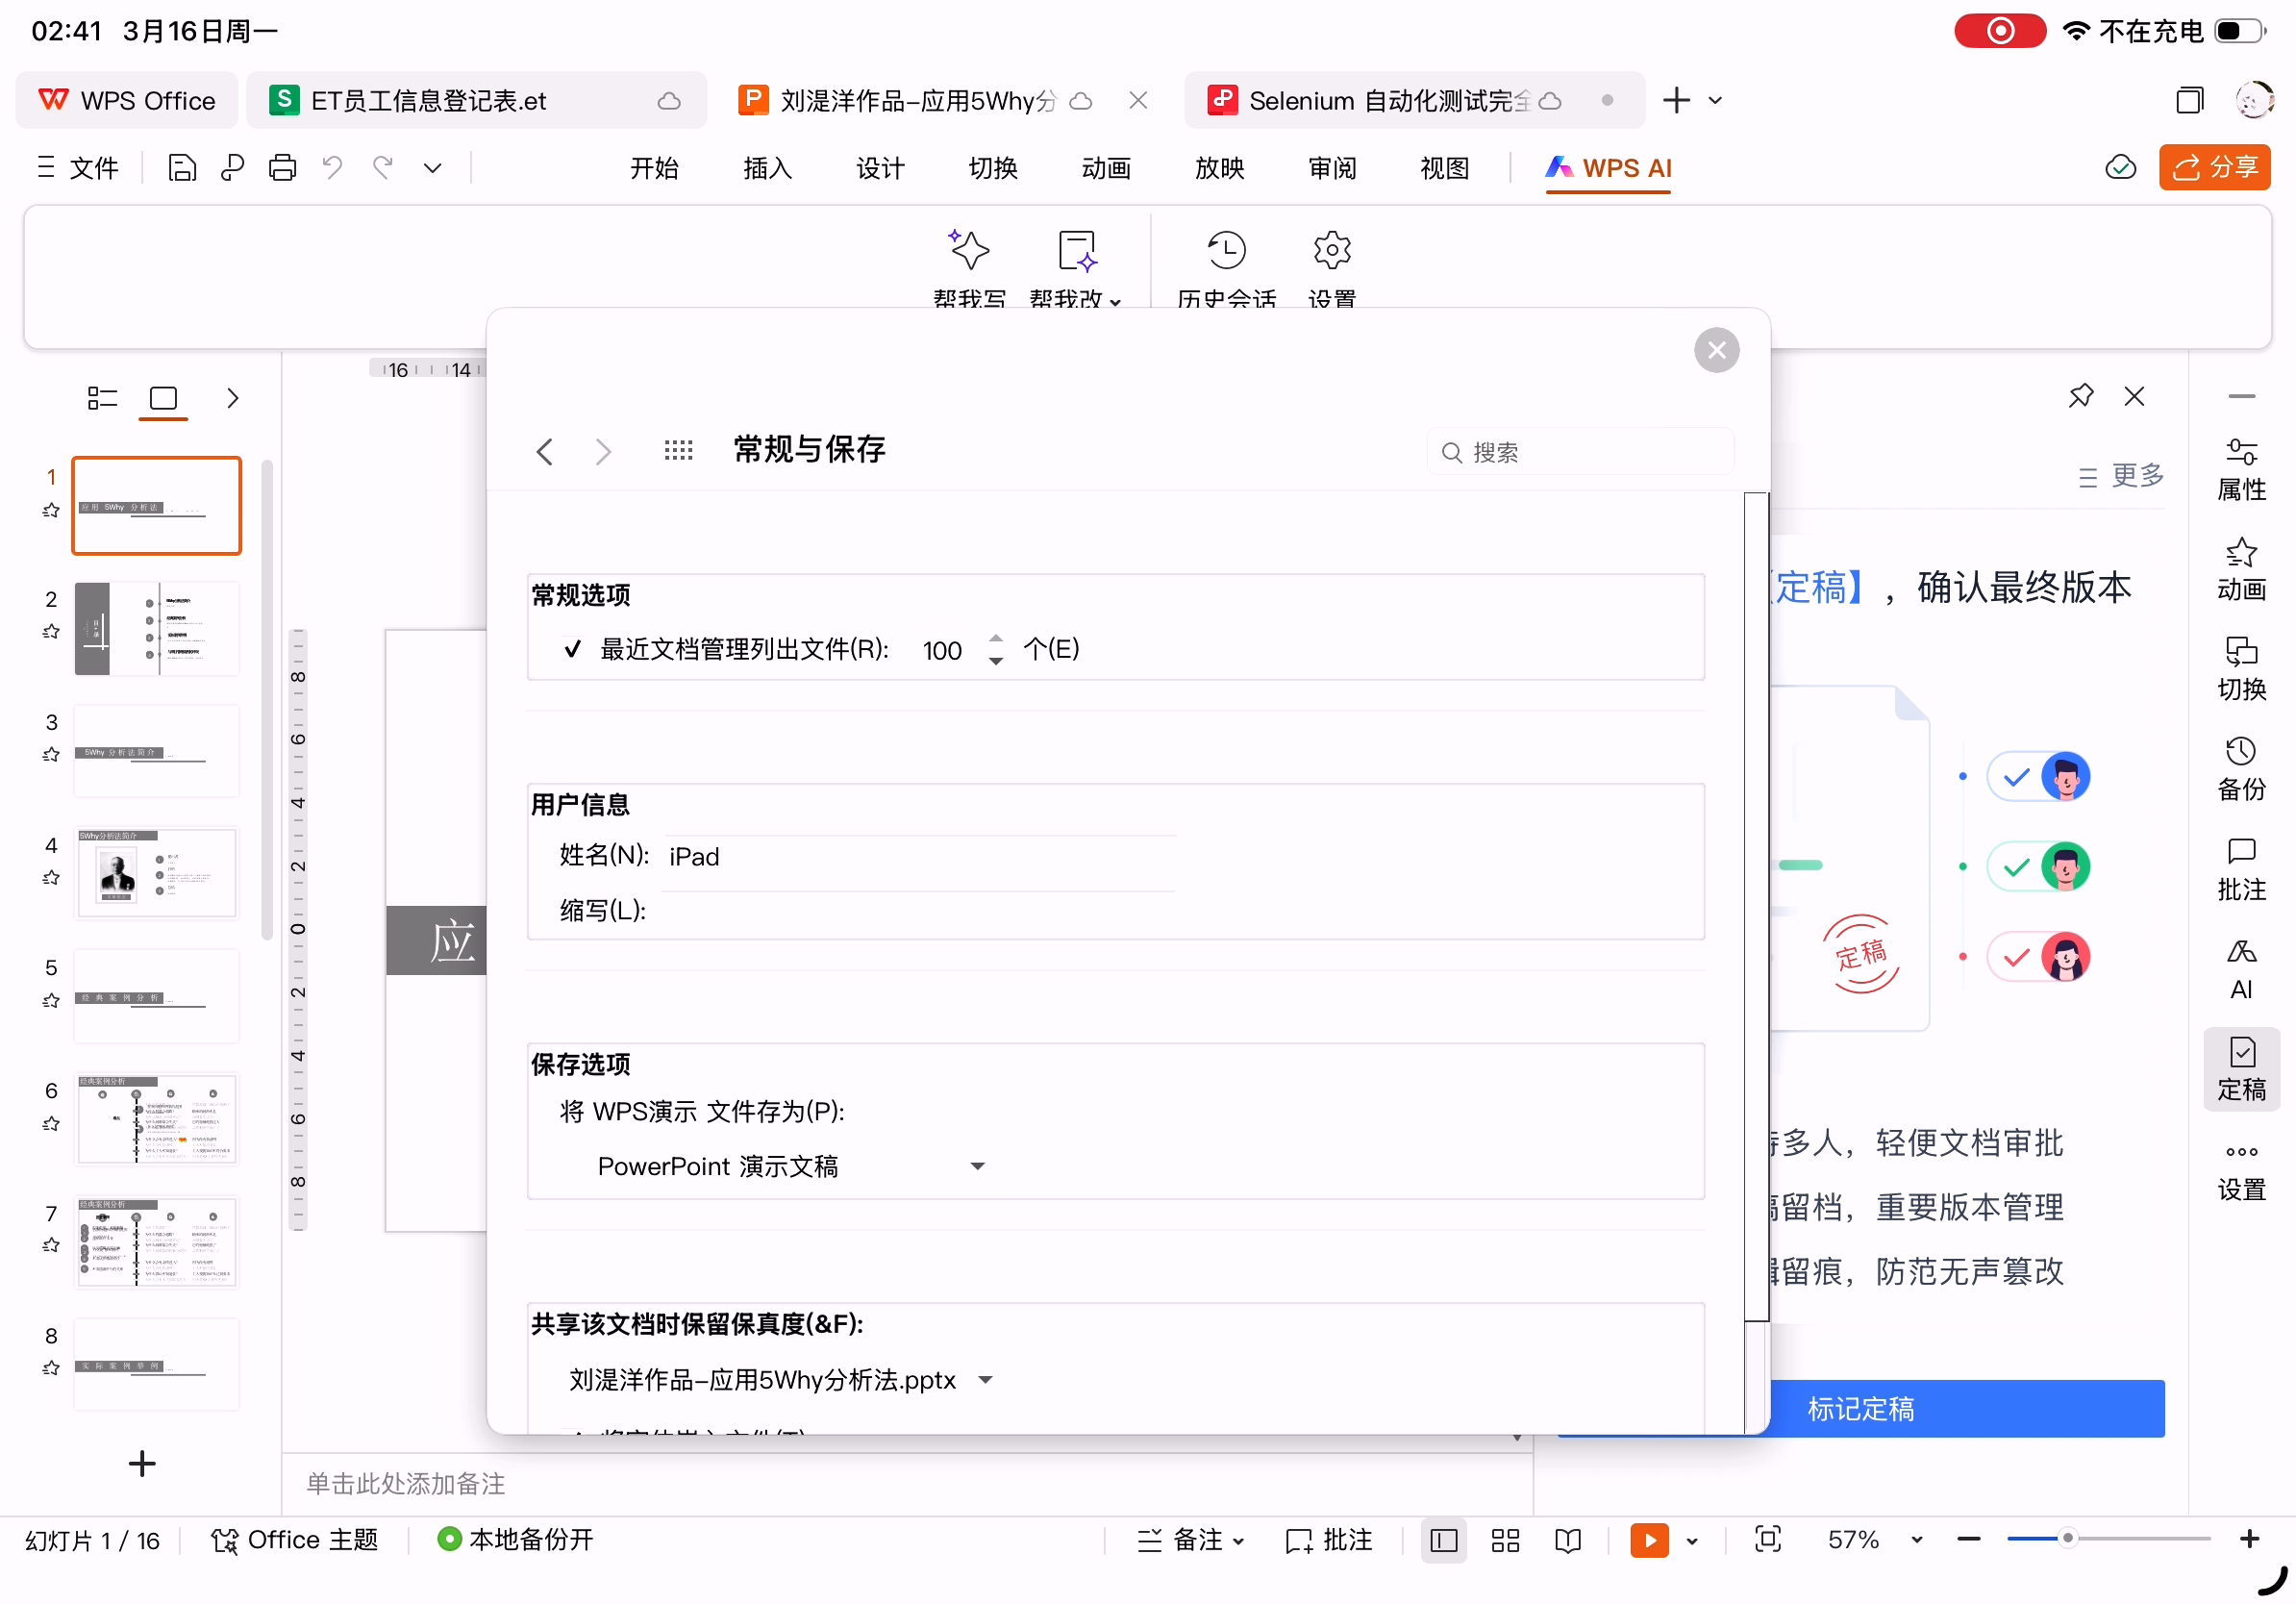Open the 动画 panel in right sidebar

[x=2240, y=570]
